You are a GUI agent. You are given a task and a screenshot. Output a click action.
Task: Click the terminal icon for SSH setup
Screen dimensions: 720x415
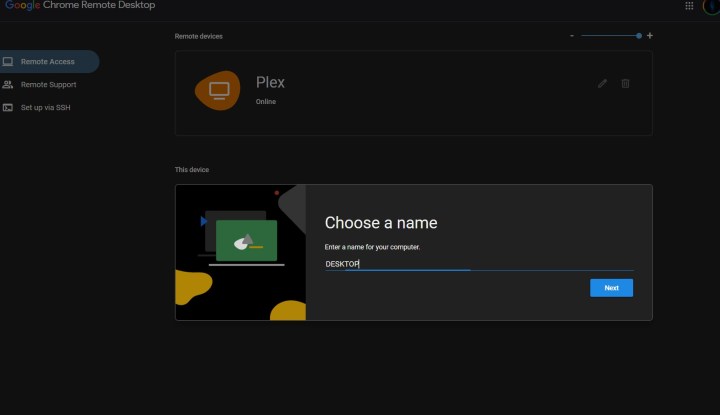pos(8,108)
